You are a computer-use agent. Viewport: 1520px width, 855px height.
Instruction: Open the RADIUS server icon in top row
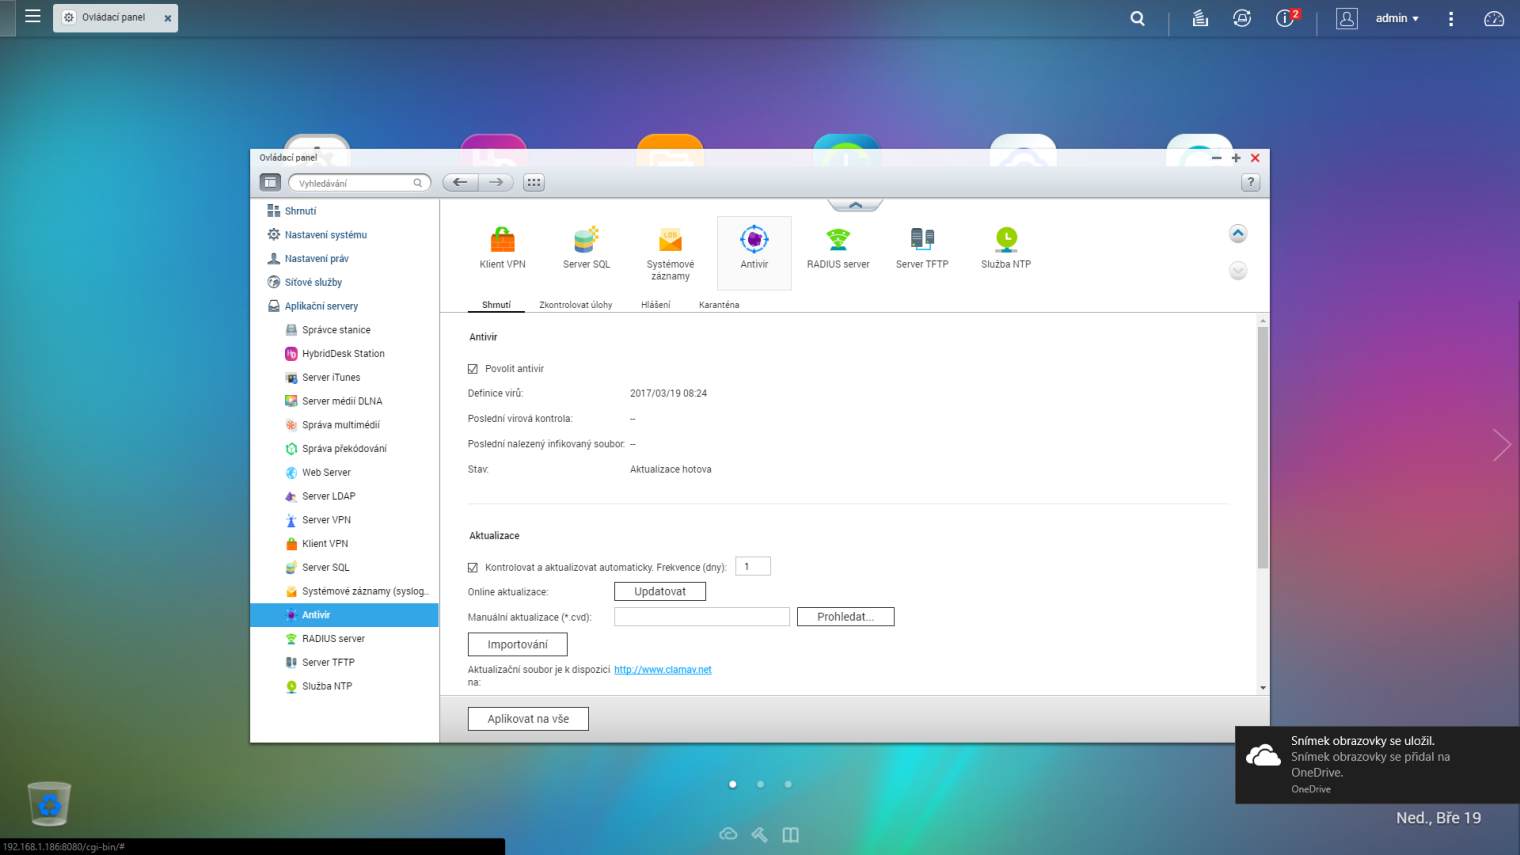pyautogui.click(x=838, y=248)
